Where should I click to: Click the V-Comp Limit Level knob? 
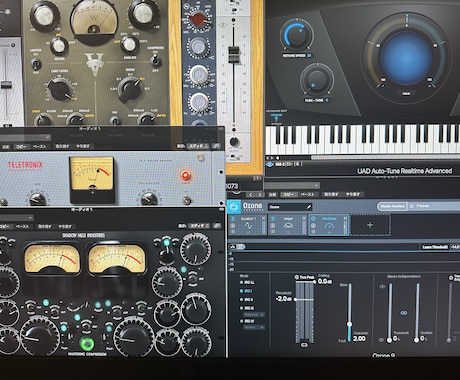point(60,90)
